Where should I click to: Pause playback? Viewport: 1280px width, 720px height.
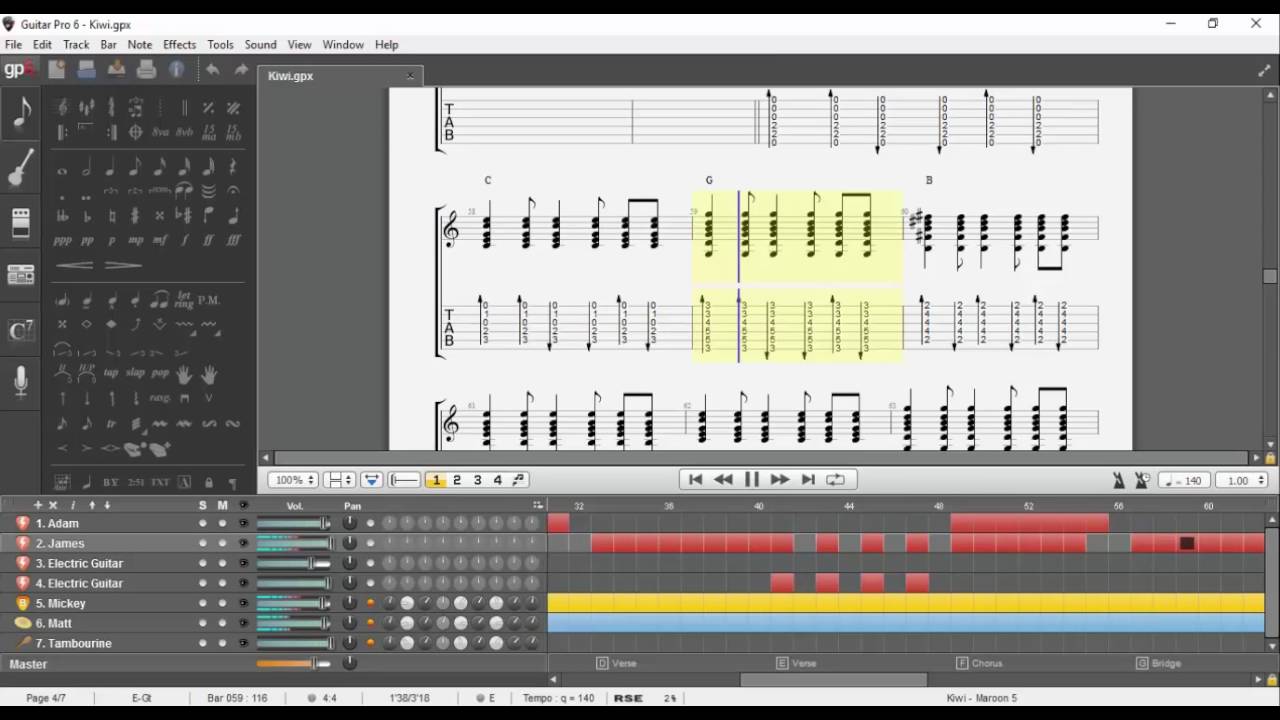(x=751, y=480)
